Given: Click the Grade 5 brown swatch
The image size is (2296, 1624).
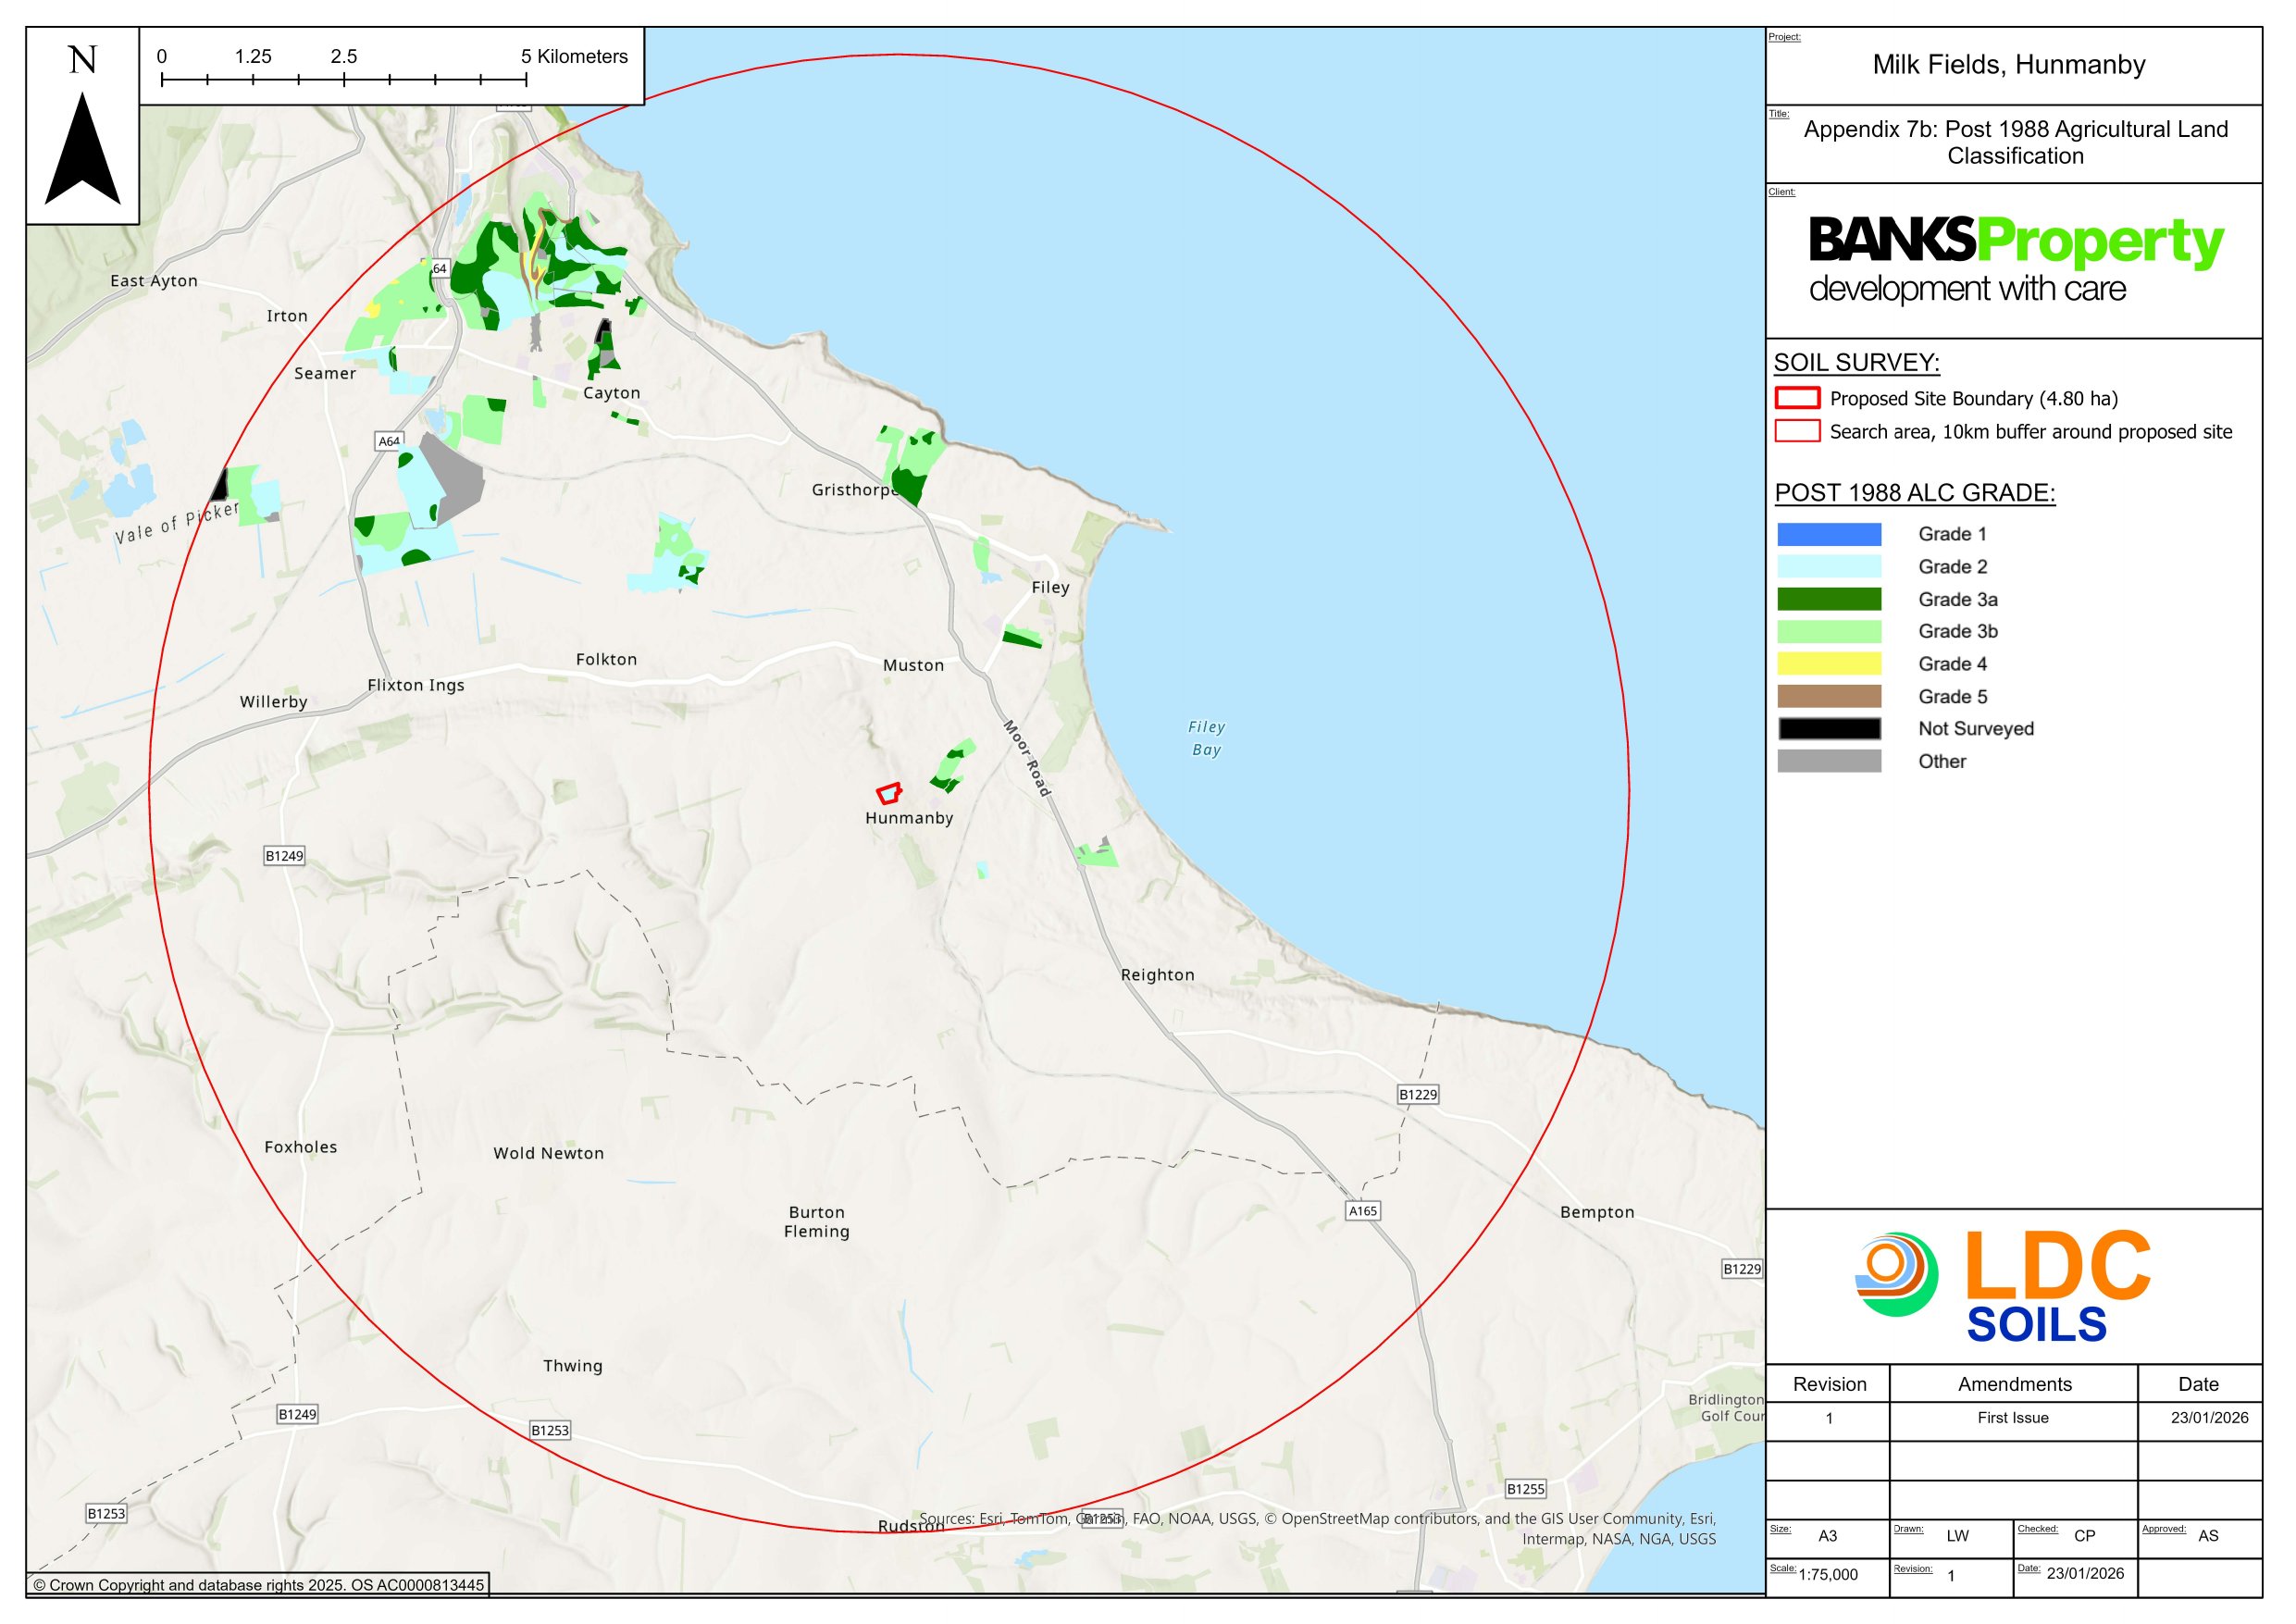Looking at the screenshot, I should click(x=1829, y=697).
